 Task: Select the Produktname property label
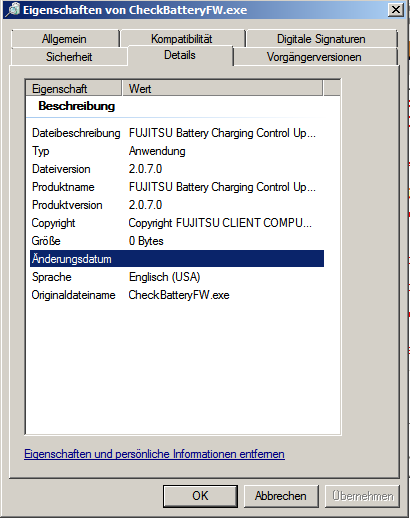click(63, 187)
